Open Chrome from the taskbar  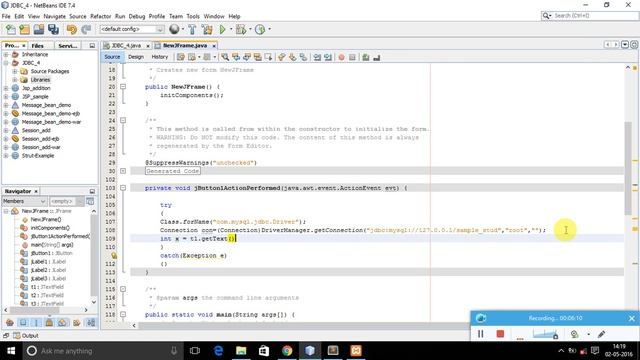tap(287, 351)
